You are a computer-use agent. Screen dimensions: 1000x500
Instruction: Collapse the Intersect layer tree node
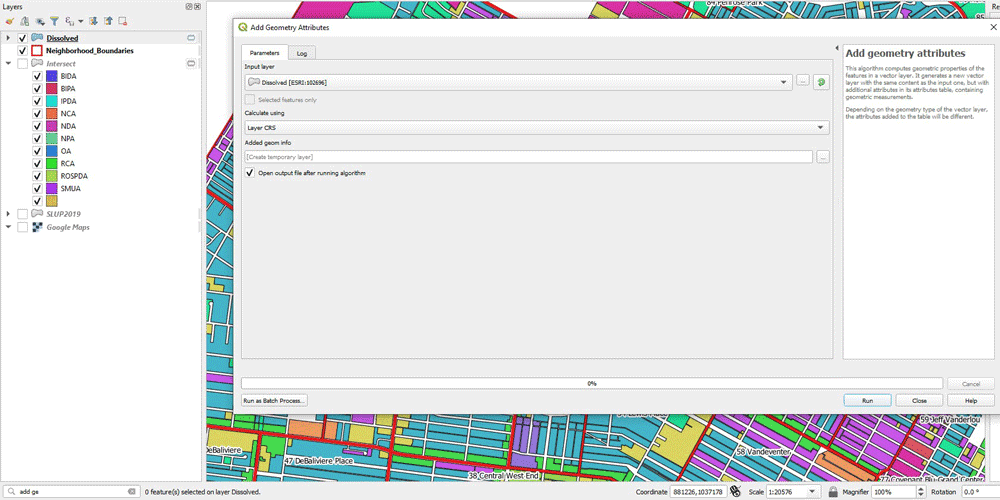[8, 64]
